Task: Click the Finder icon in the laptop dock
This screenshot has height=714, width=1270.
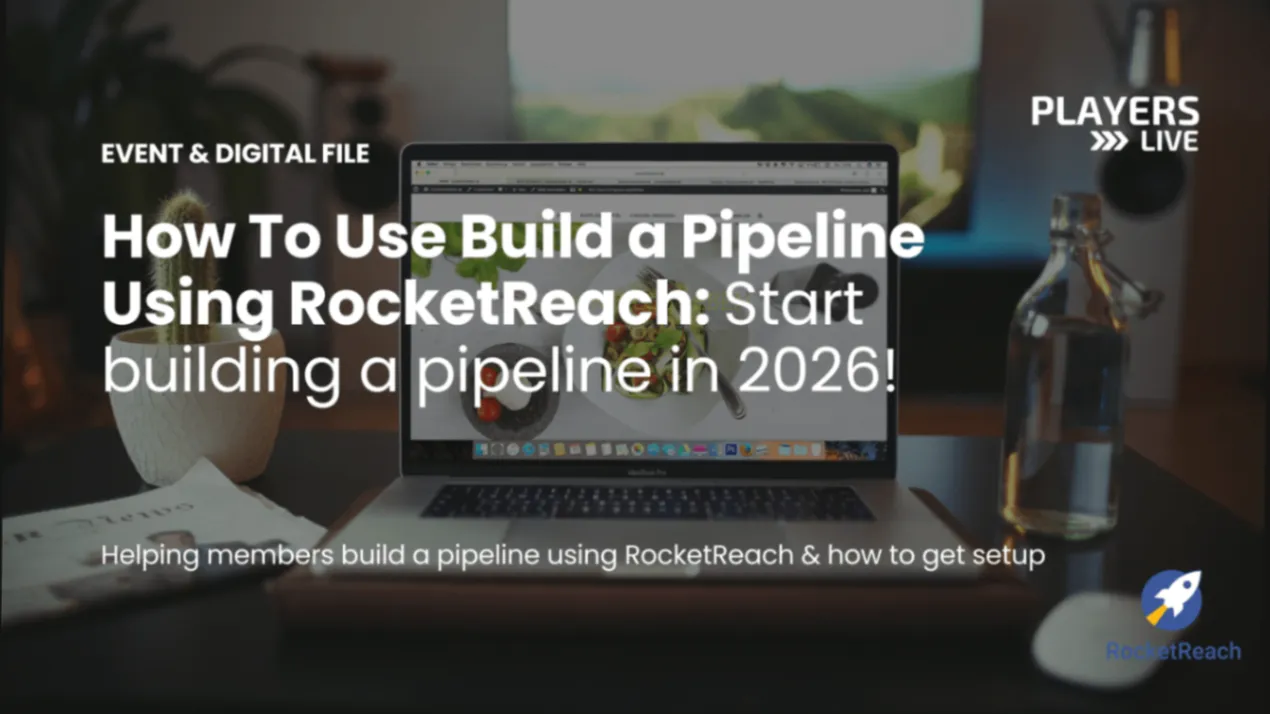Action: pos(481,450)
